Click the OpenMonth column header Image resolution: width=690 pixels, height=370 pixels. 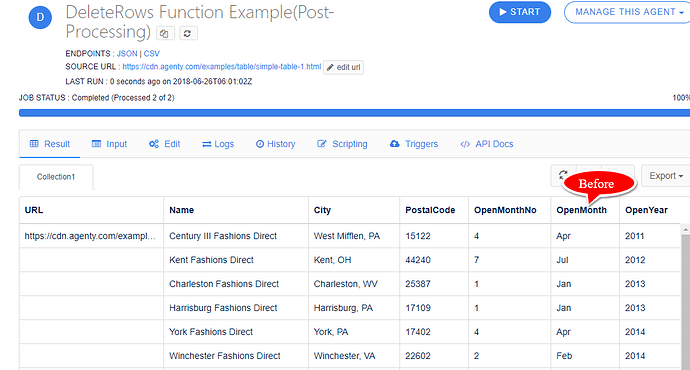(585, 210)
